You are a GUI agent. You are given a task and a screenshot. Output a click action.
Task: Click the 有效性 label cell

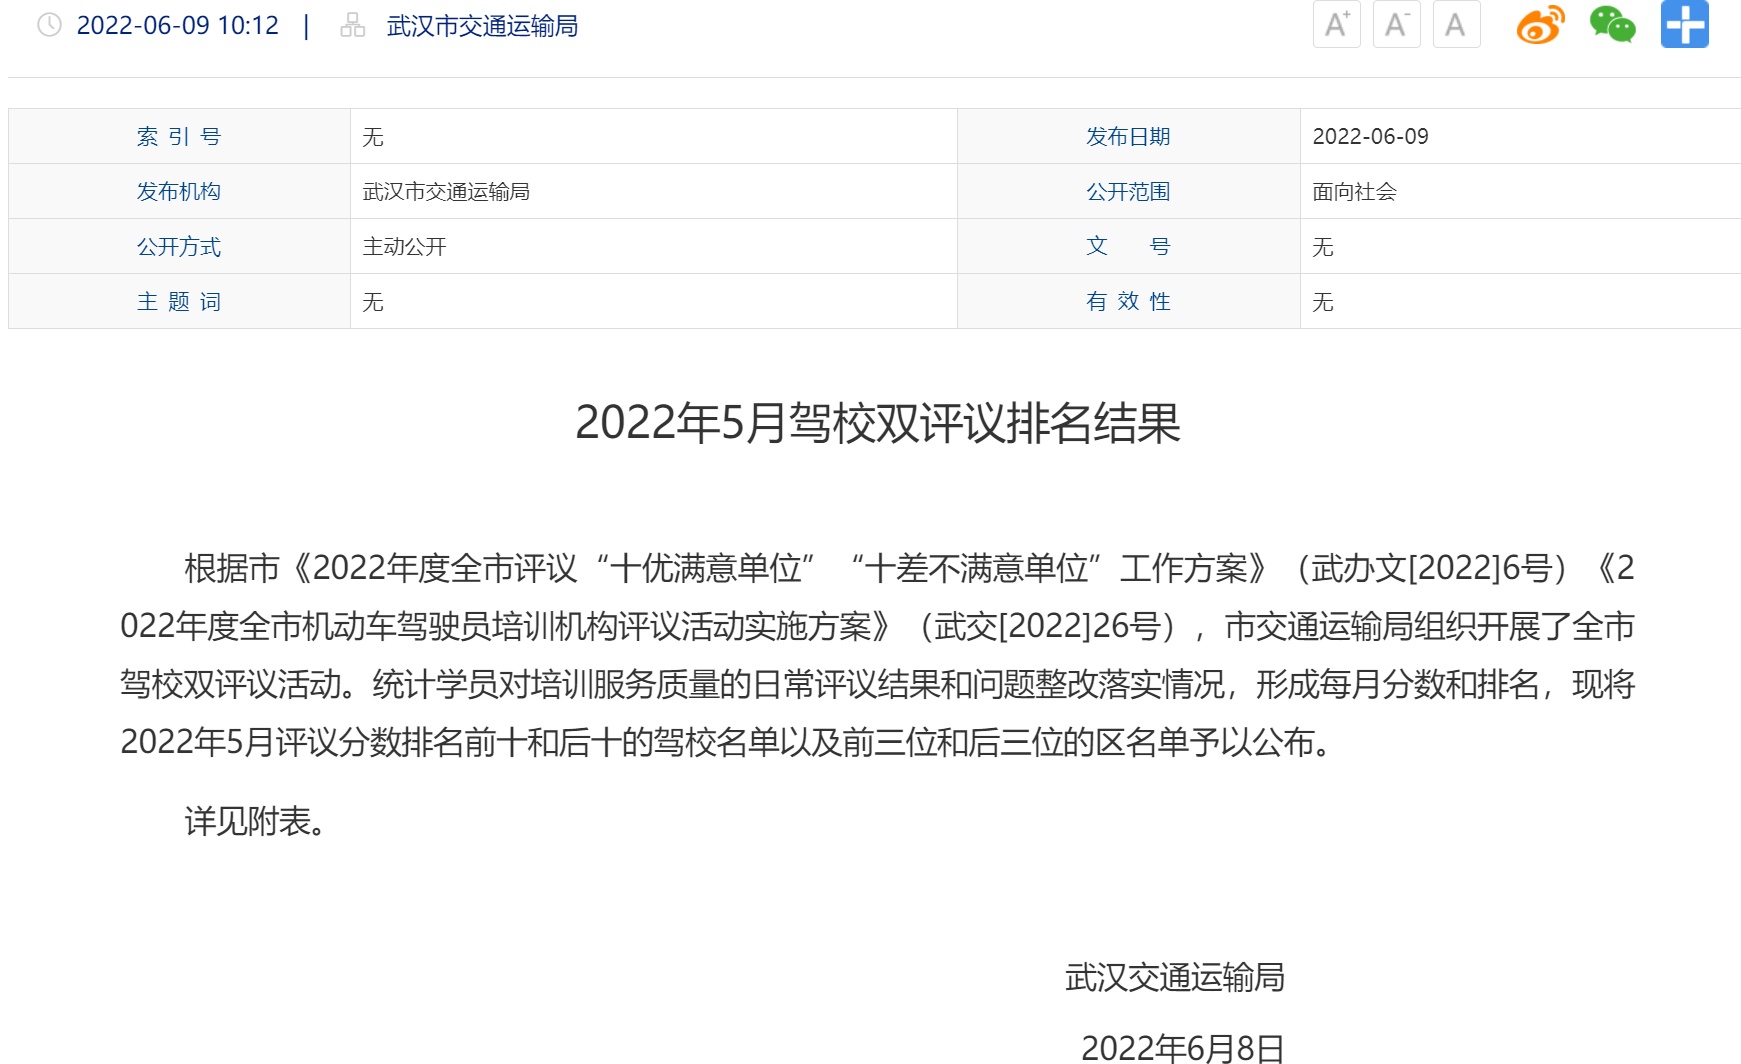pos(1128,302)
